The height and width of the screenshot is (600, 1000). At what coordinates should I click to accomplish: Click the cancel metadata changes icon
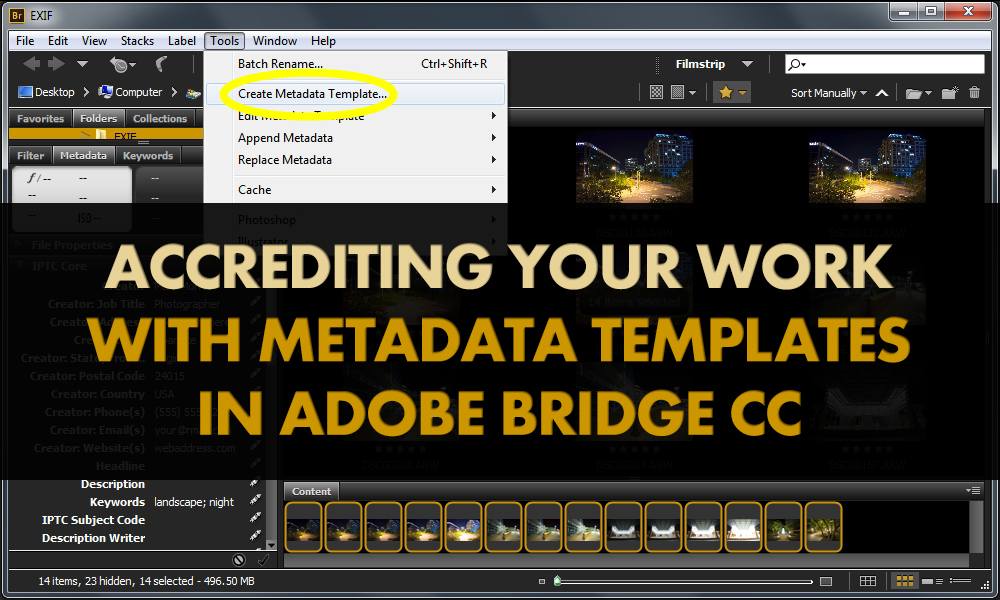tap(239, 560)
